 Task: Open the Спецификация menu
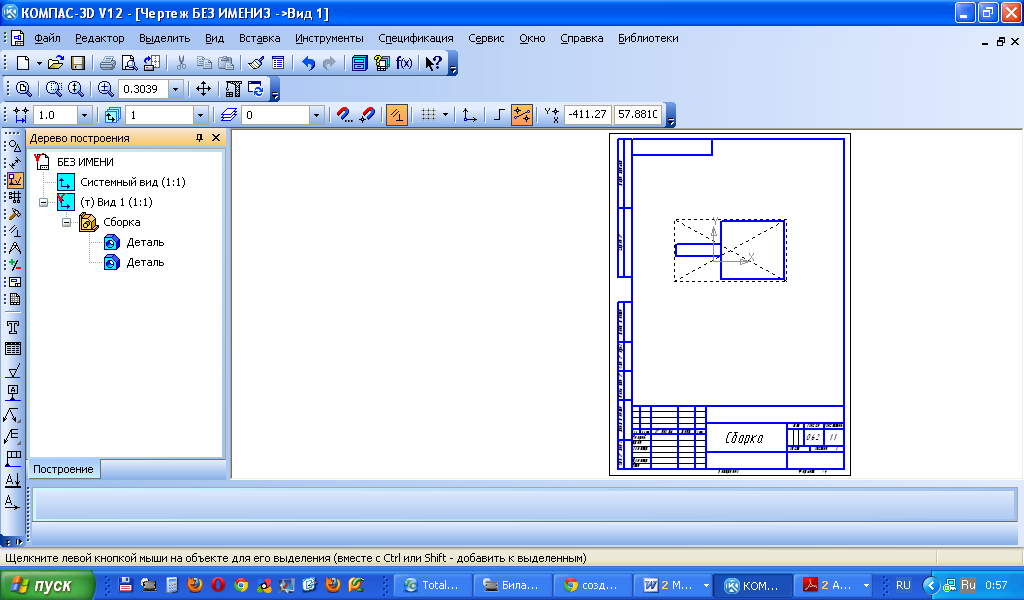[x=416, y=38]
